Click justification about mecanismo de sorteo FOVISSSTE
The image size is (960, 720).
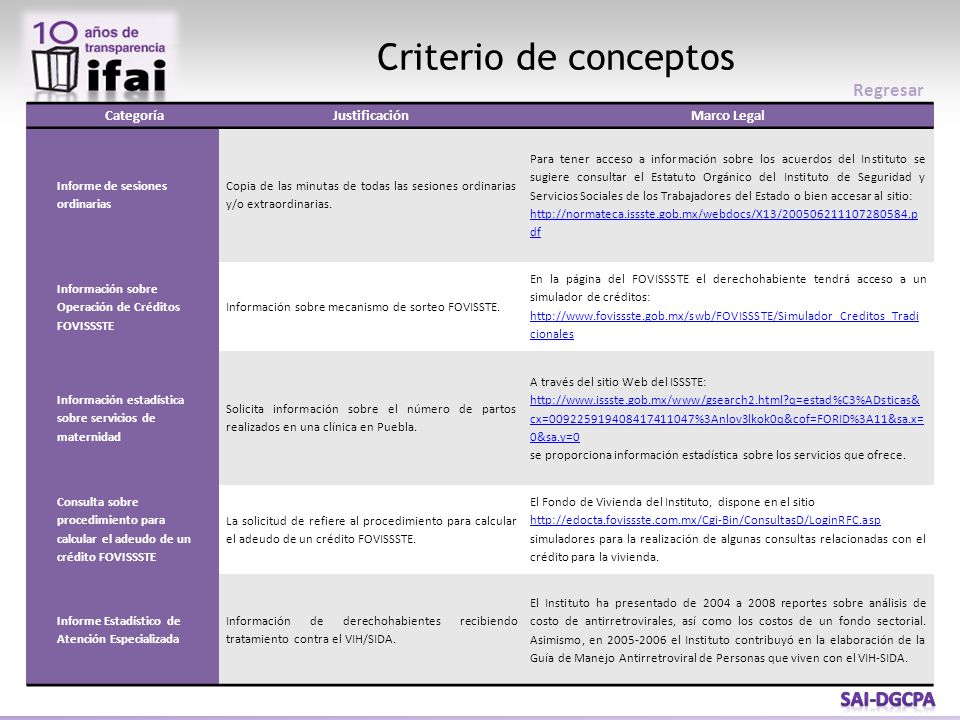pos(362,307)
